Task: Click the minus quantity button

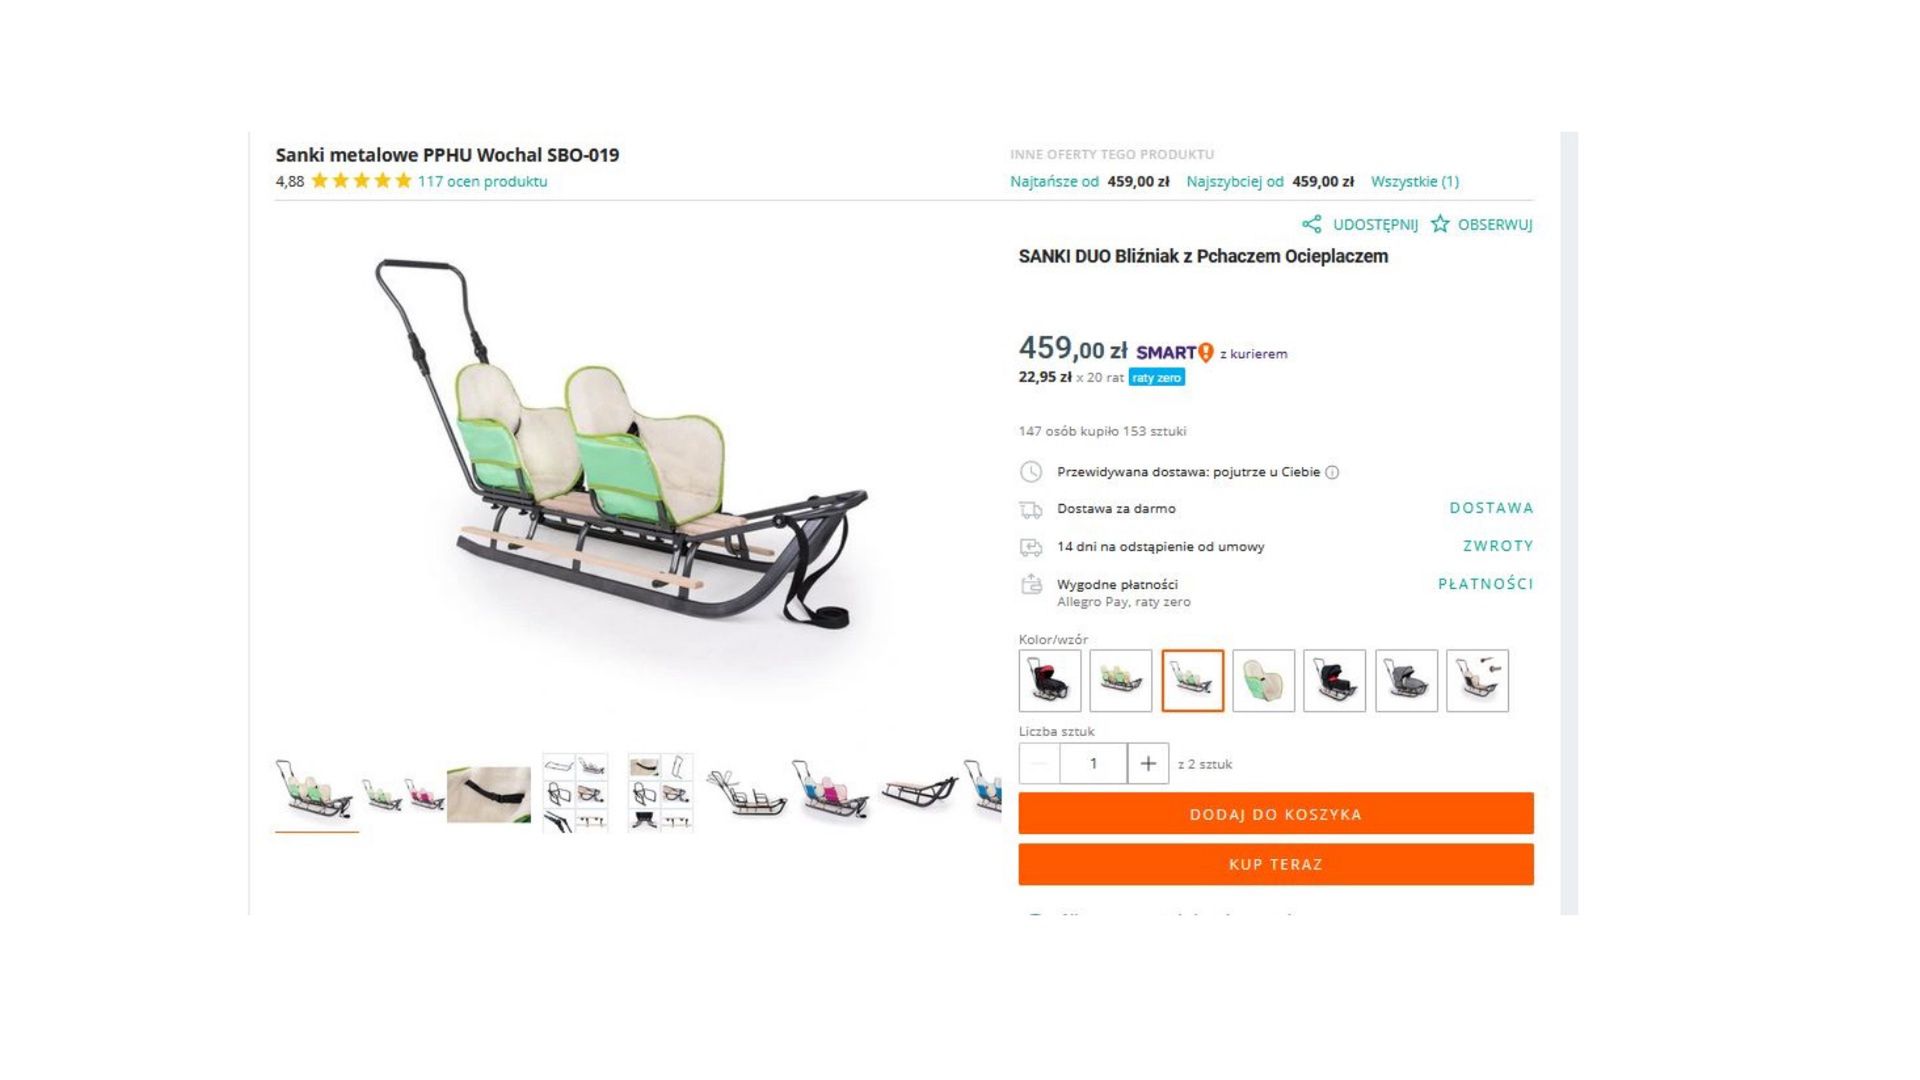Action: pyautogui.click(x=1039, y=764)
